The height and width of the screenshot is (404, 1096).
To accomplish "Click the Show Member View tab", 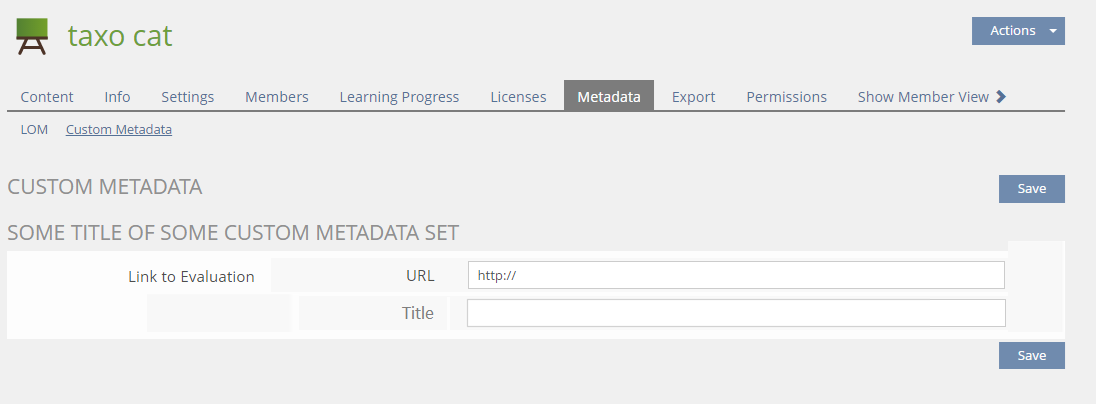I will [923, 97].
